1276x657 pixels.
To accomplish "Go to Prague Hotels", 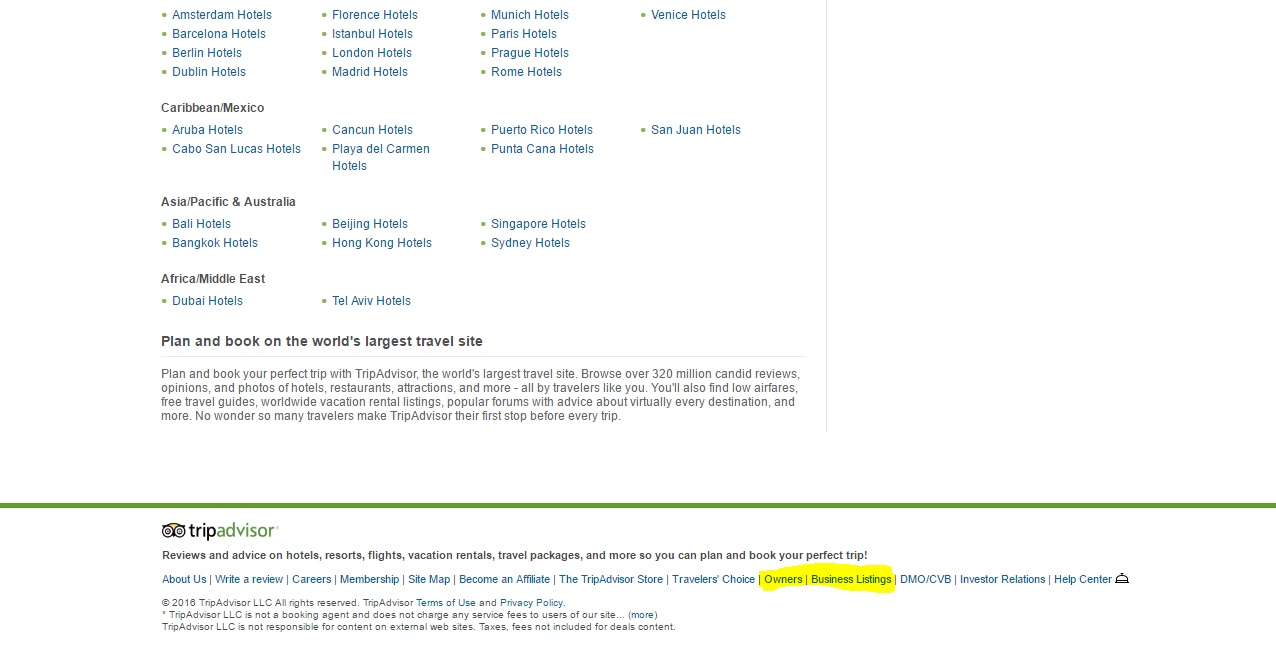I will pos(530,53).
